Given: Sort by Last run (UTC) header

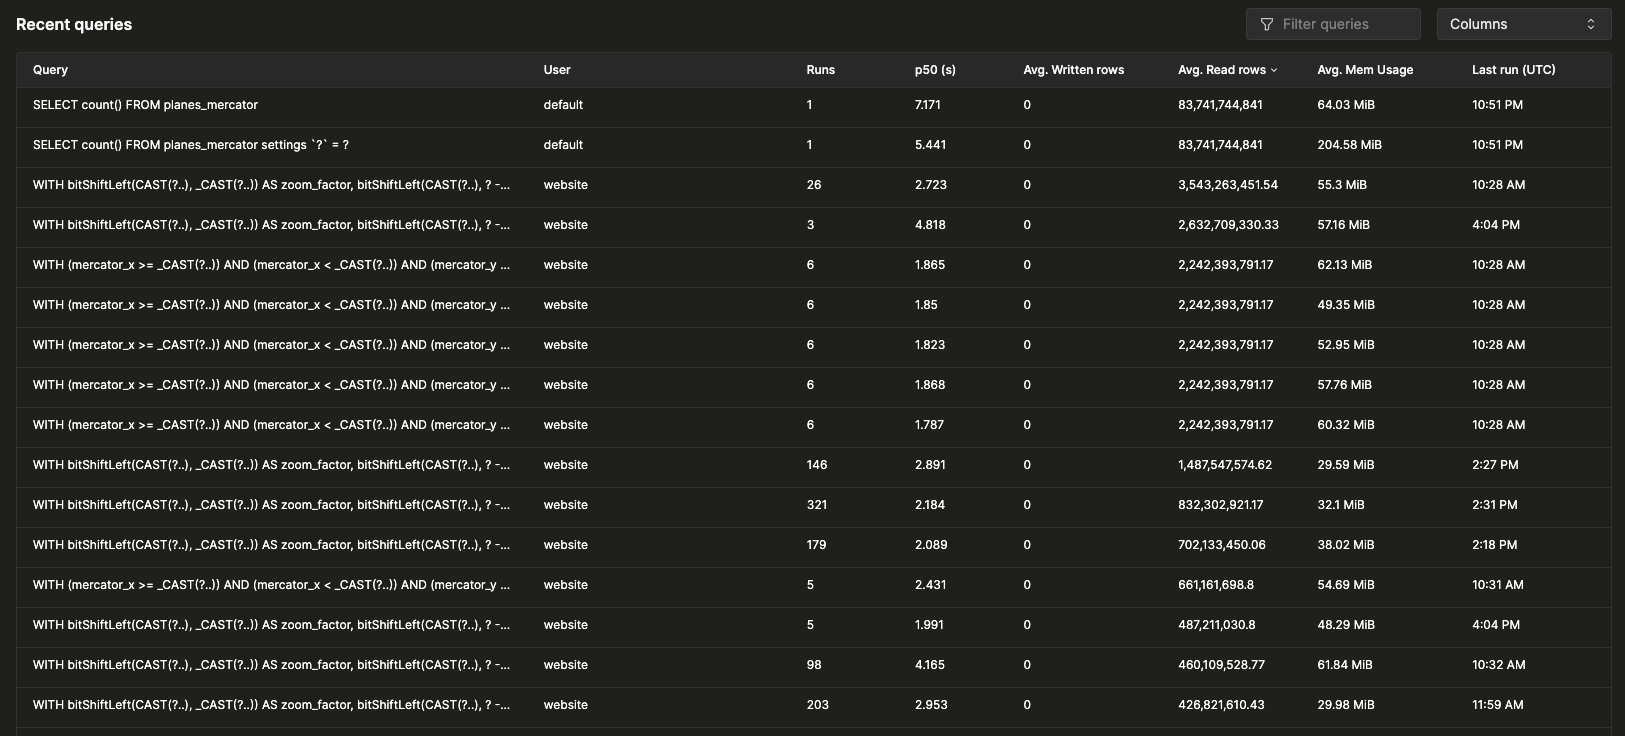Looking at the screenshot, I should pyautogui.click(x=1513, y=70).
